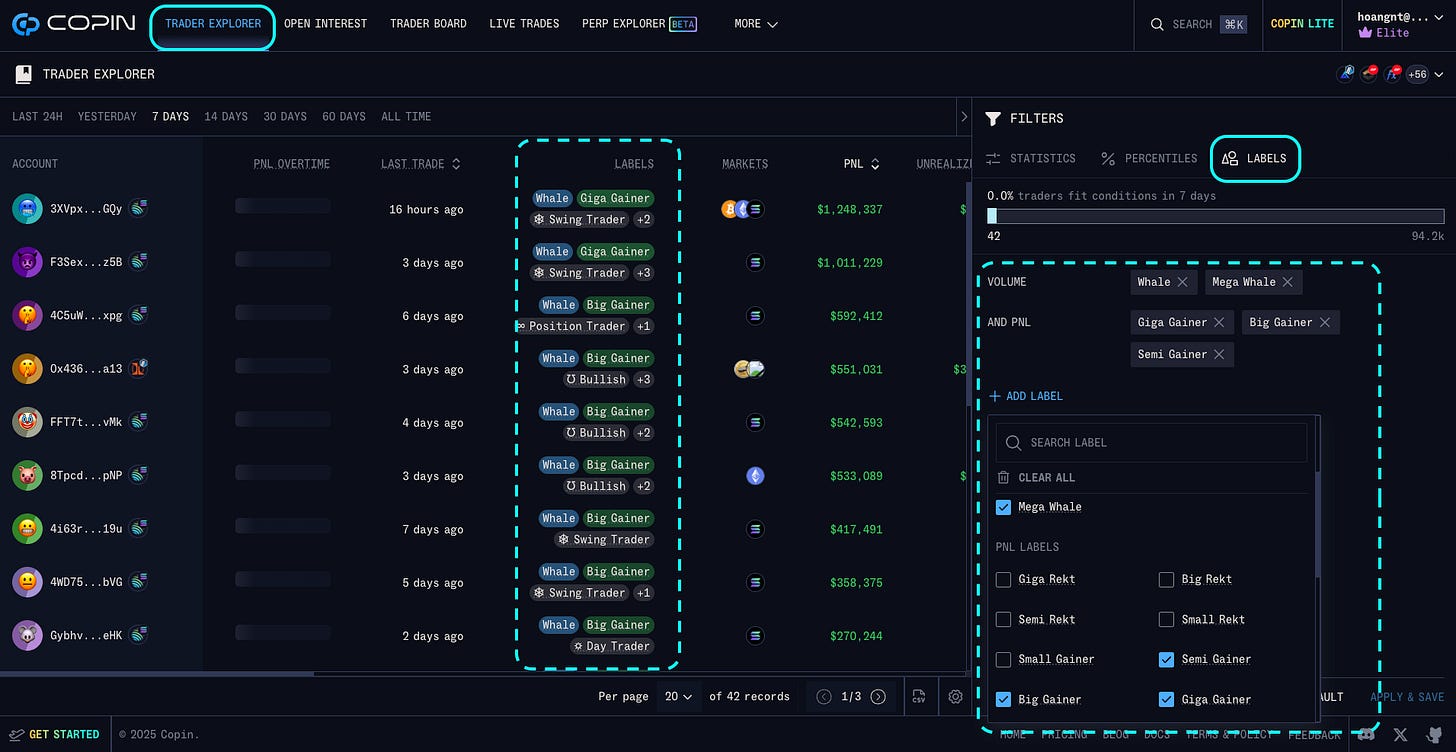The width and height of the screenshot is (1456, 752).
Task: Go to previous page arrow
Action: tap(824, 696)
